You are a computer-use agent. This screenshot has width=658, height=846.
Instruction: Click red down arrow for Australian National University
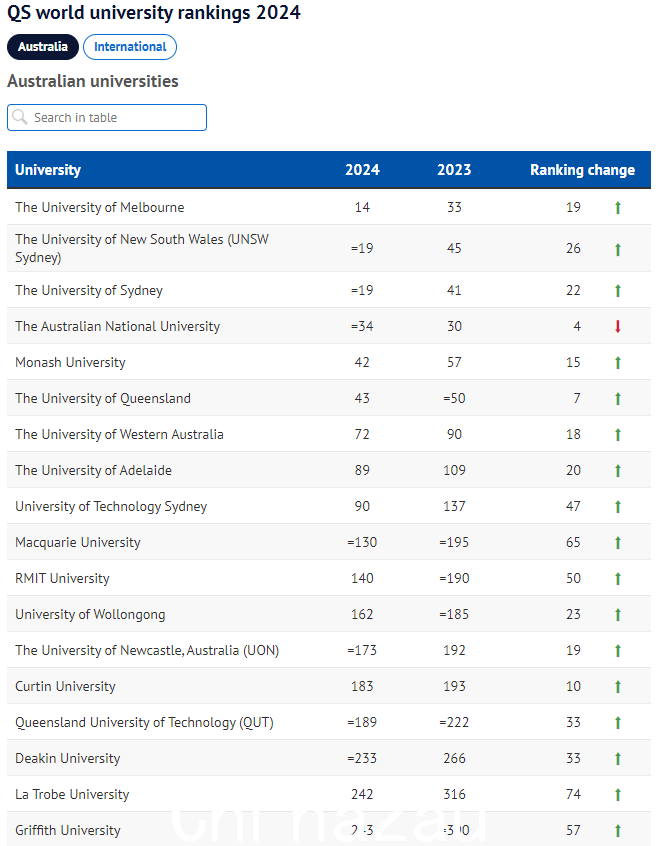[x=618, y=326]
